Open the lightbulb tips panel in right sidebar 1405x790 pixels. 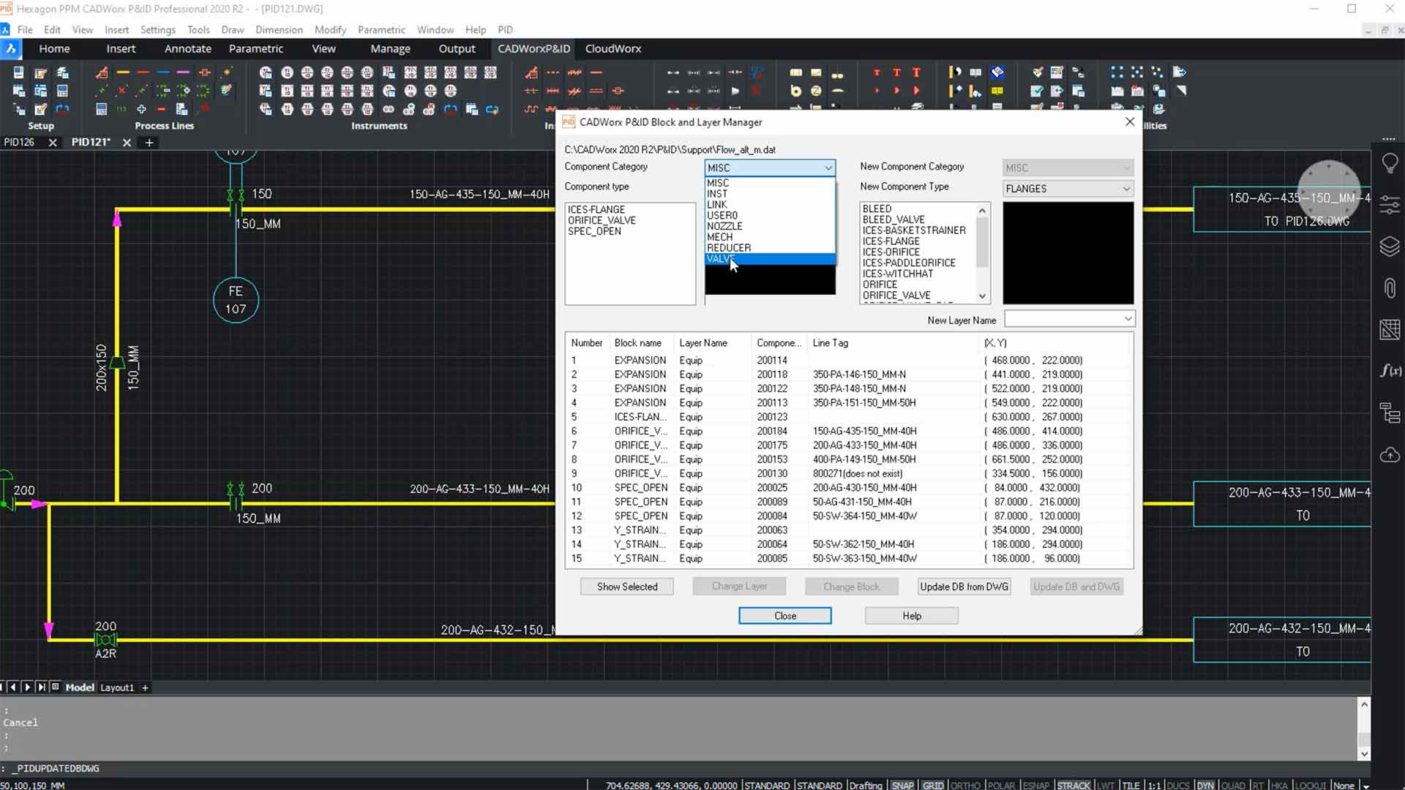click(x=1389, y=163)
